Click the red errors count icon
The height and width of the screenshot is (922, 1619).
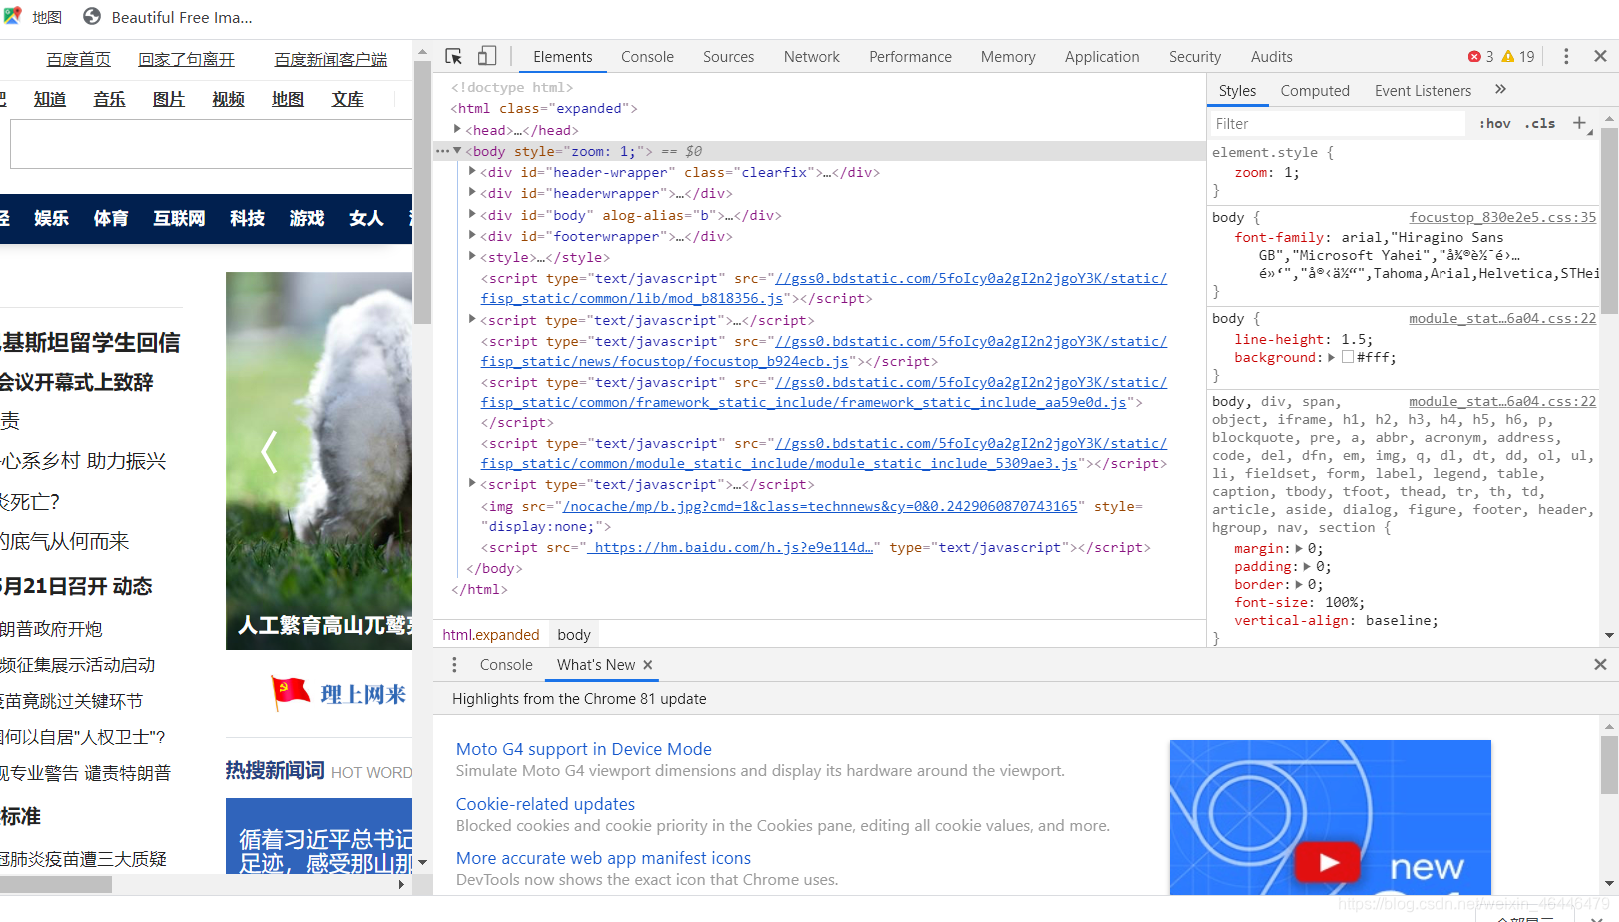coord(1474,57)
